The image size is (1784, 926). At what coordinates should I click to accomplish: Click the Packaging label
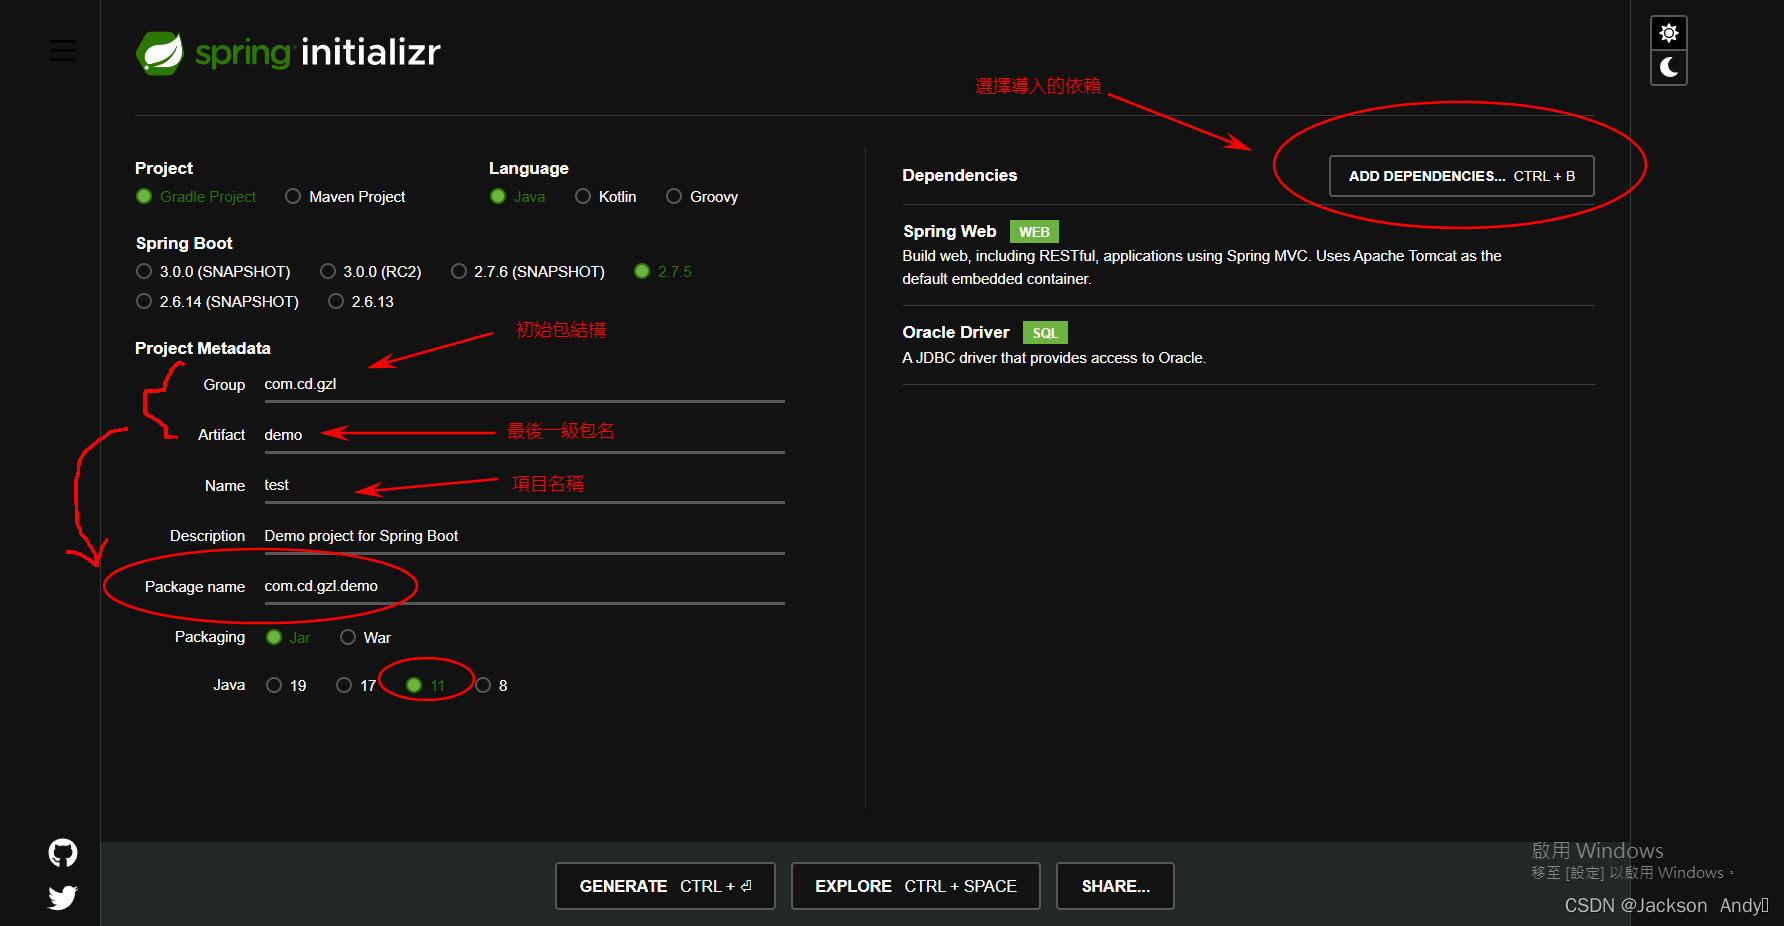click(209, 637)
